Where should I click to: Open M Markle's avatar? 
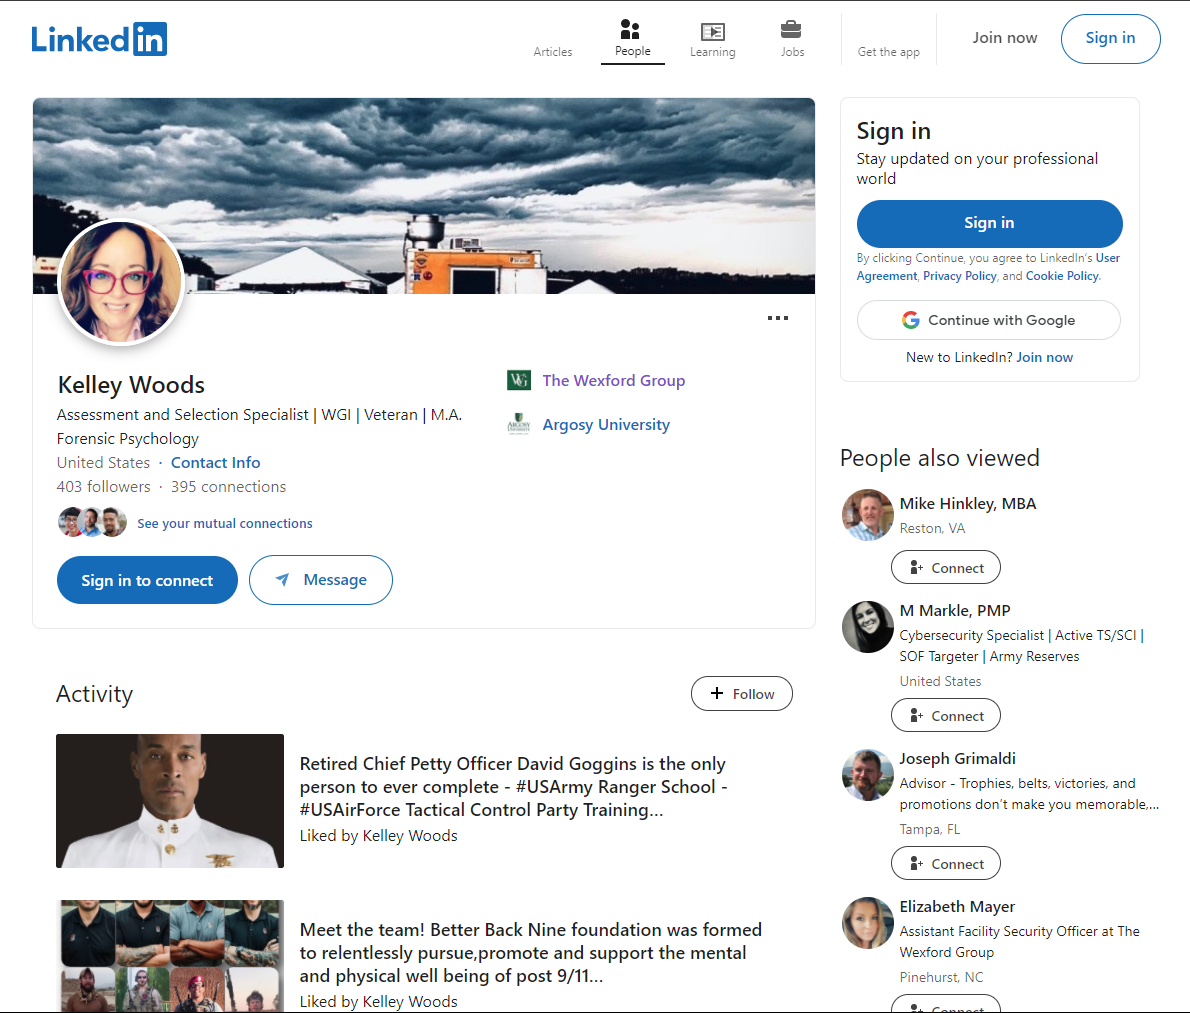pos(867,627)
